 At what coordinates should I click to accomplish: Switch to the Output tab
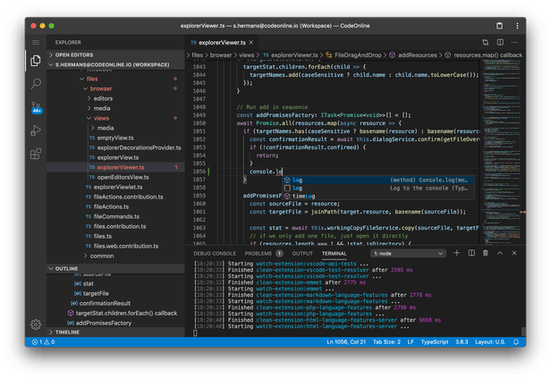302,253
